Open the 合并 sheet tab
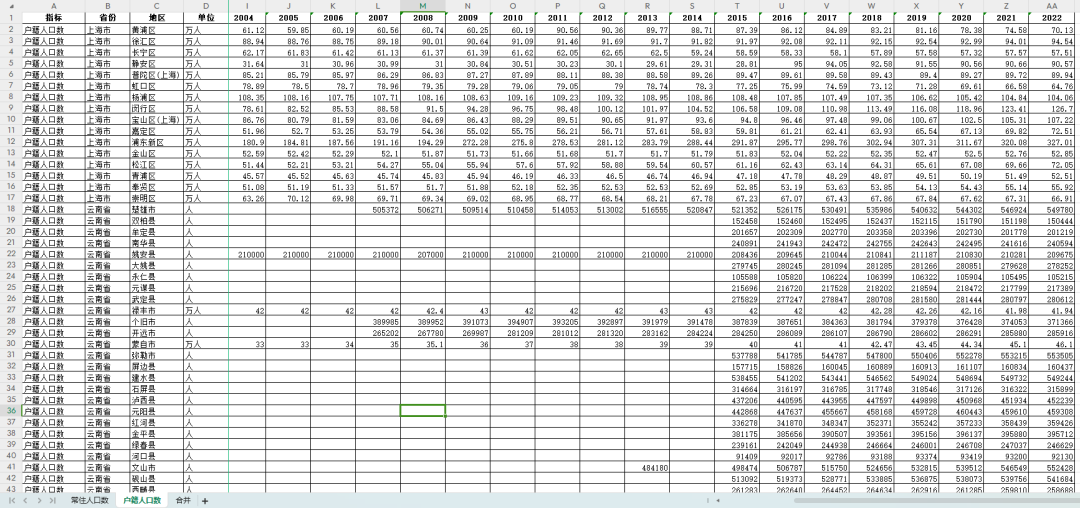 pyautogui.click(x=182, y=500)
